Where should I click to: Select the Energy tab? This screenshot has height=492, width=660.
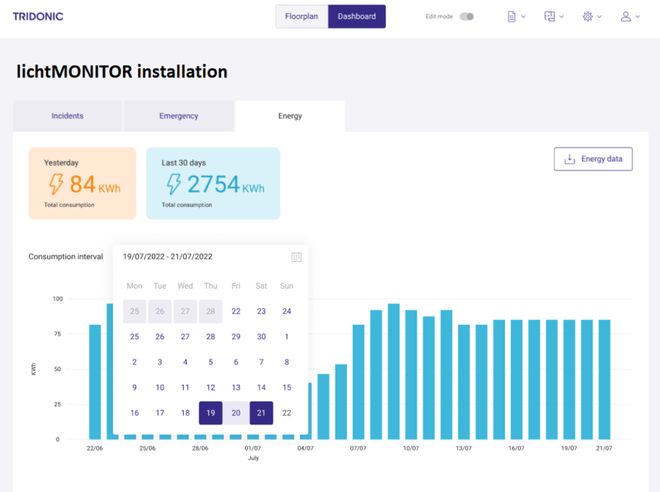pos(290,116)
